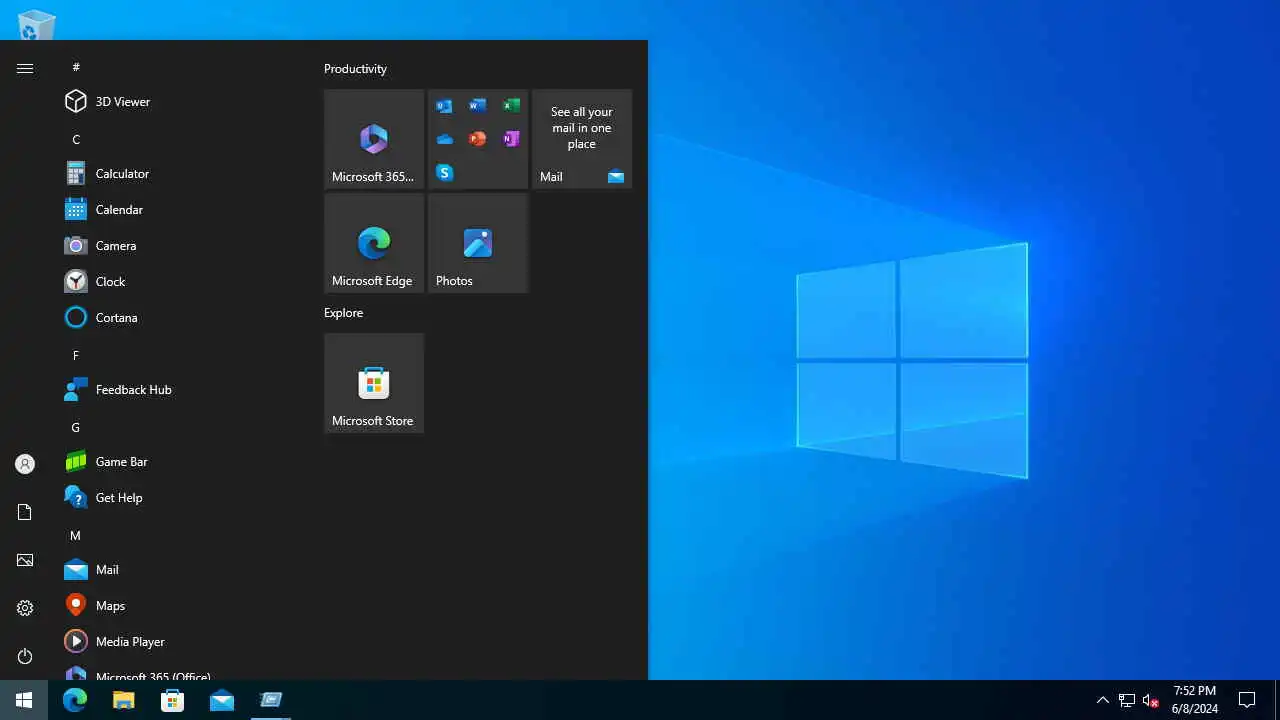
Task: Open the notification Action Center
Action: pyautogui.click(x=1247, y=700)
